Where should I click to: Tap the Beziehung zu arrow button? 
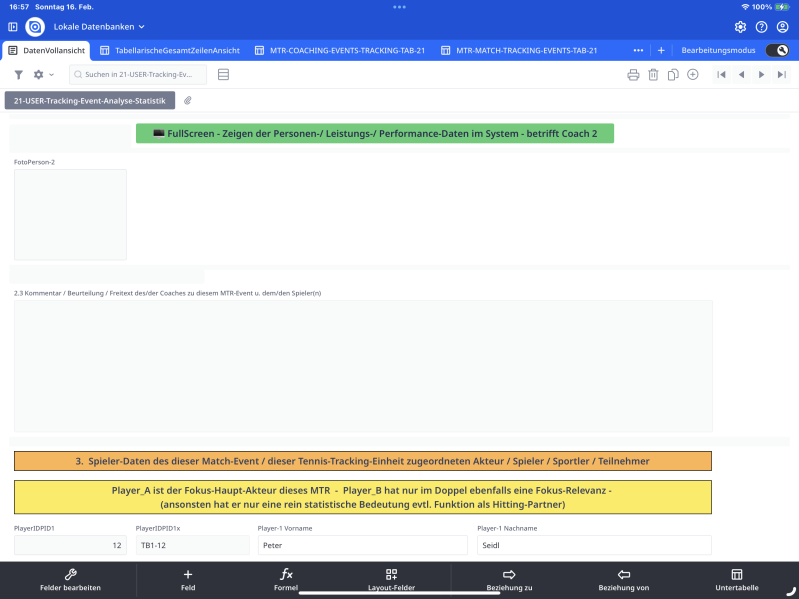tap(509, 580)
